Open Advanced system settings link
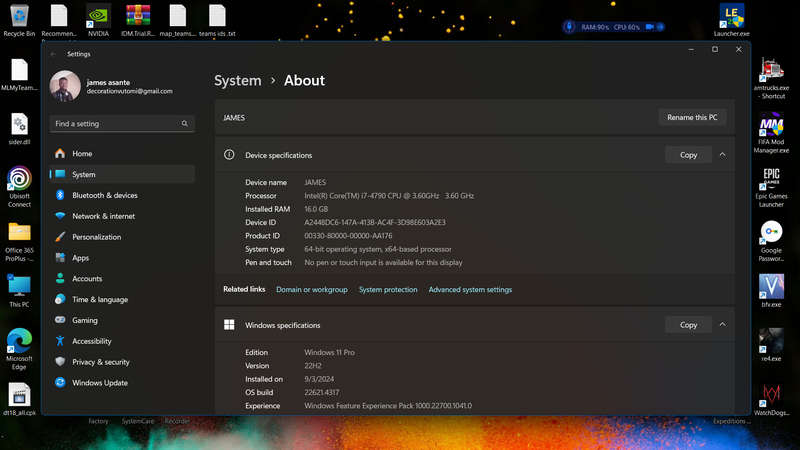The image size is (800, 450). pos(470,289)
